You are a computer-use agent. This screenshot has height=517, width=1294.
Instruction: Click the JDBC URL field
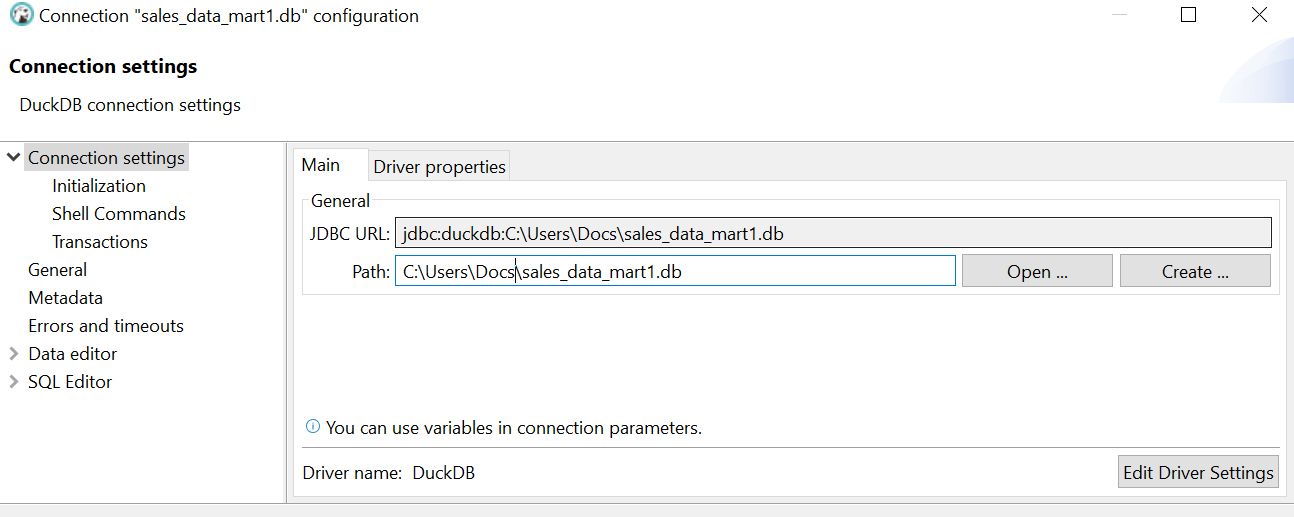click(832, 234)
